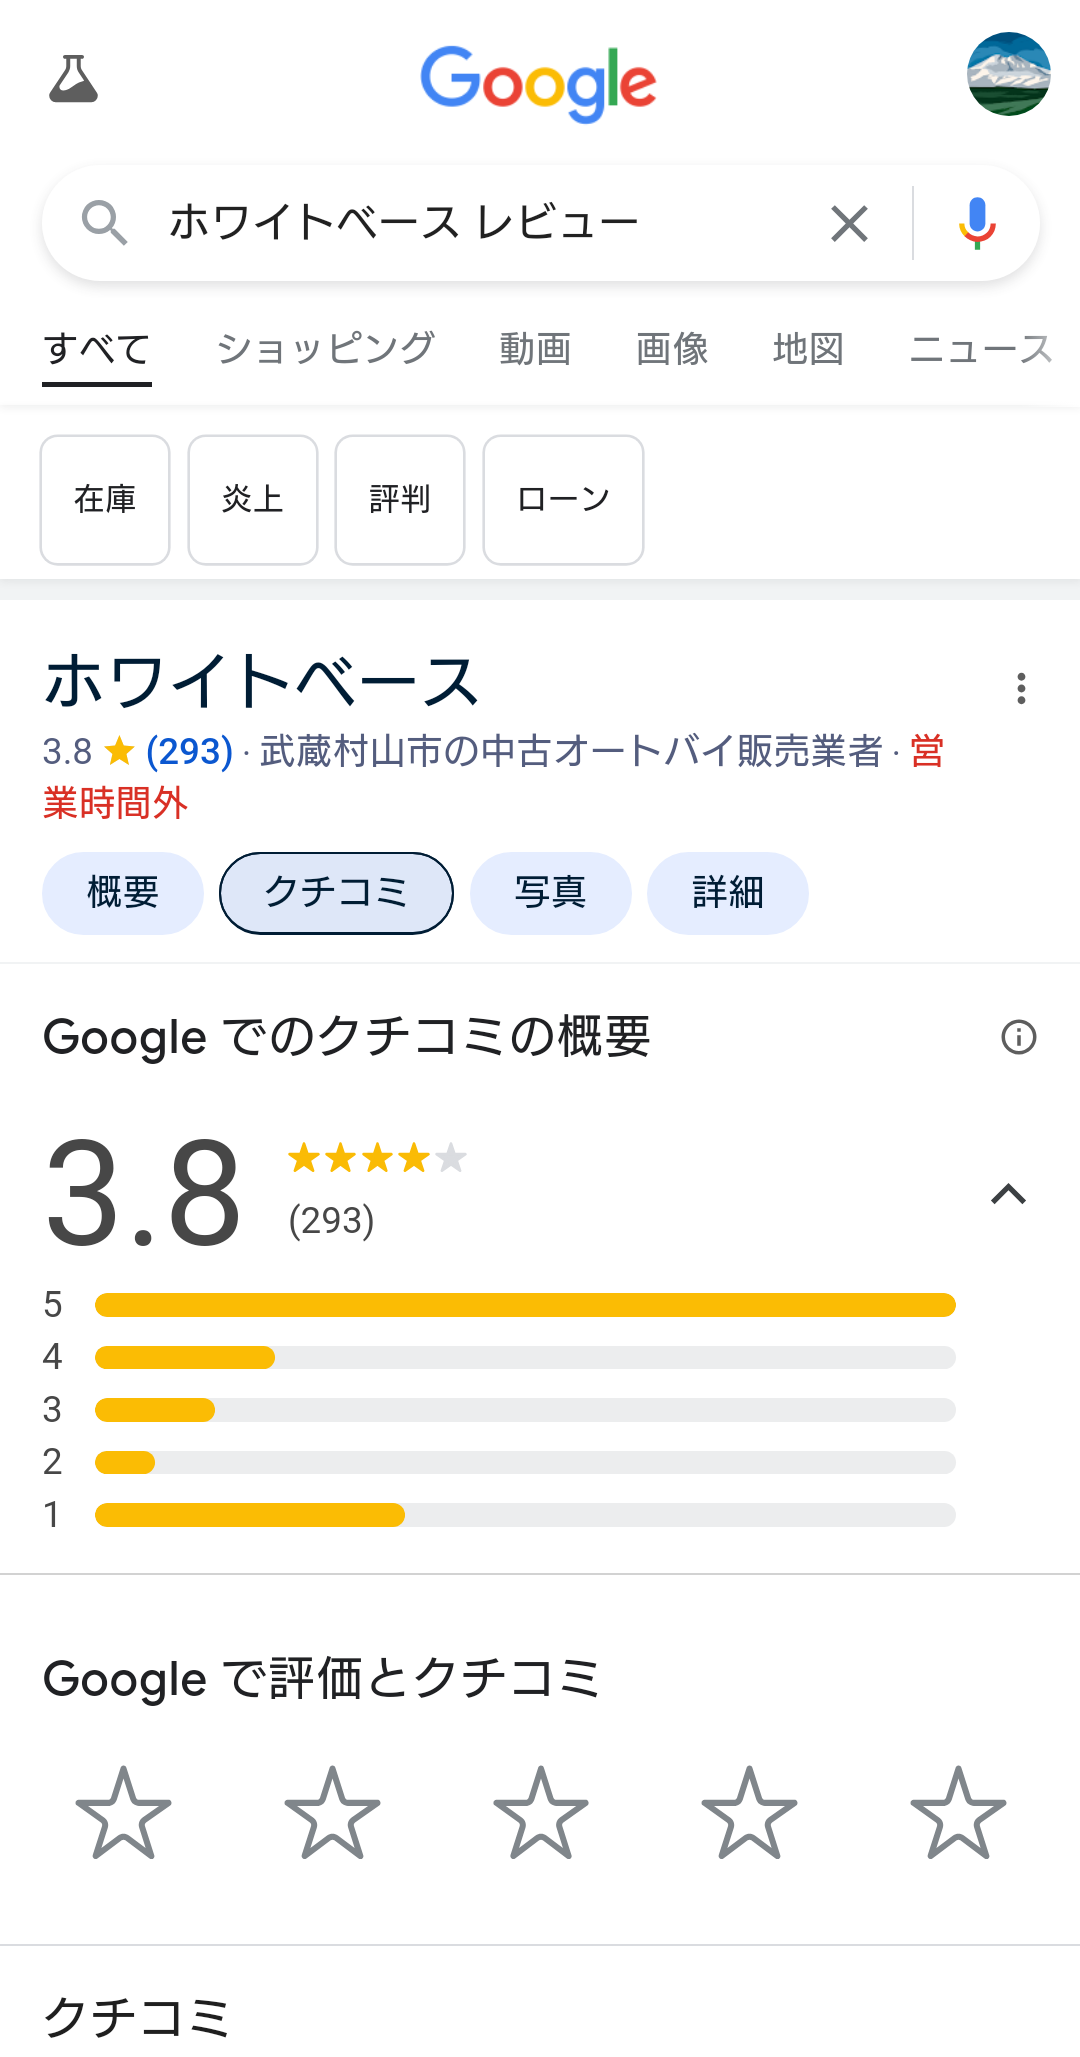Switch to 画像 search tab

[x=672, y=349]
